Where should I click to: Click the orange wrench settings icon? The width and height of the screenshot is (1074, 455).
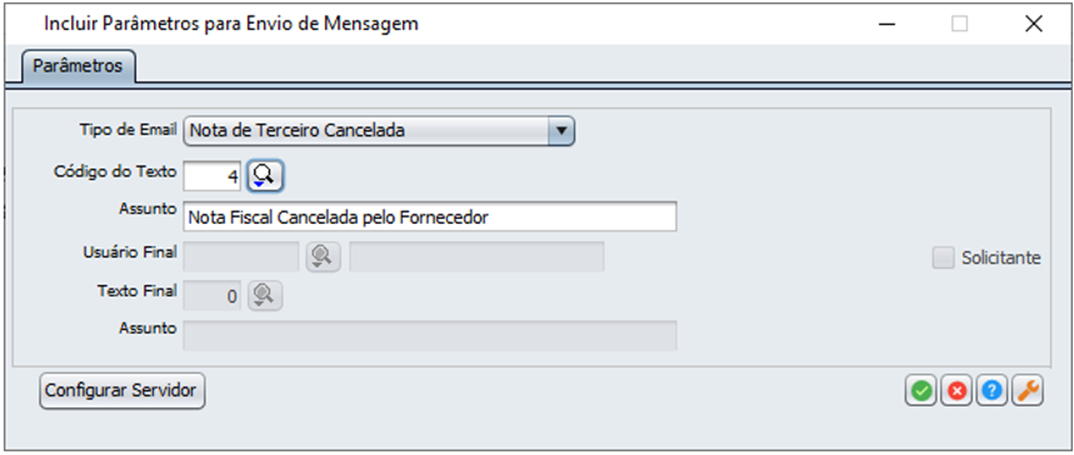pos(1027,391)
